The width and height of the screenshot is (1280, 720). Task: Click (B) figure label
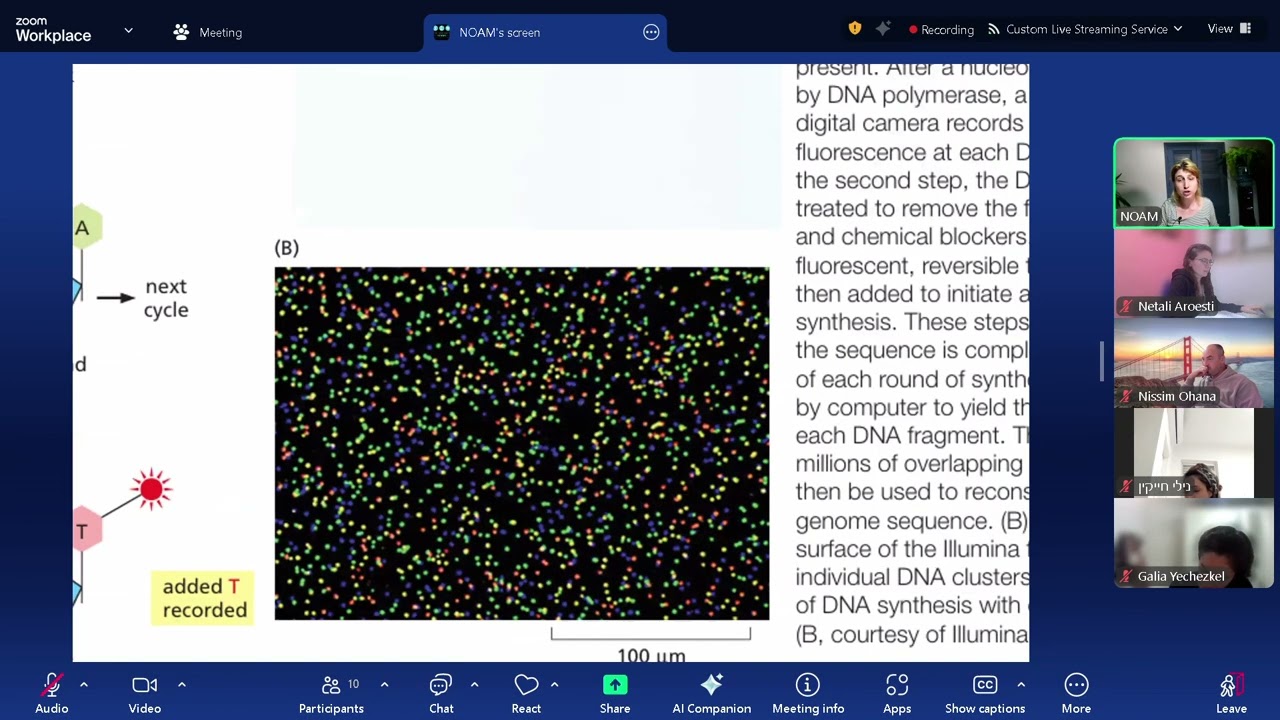286,248
